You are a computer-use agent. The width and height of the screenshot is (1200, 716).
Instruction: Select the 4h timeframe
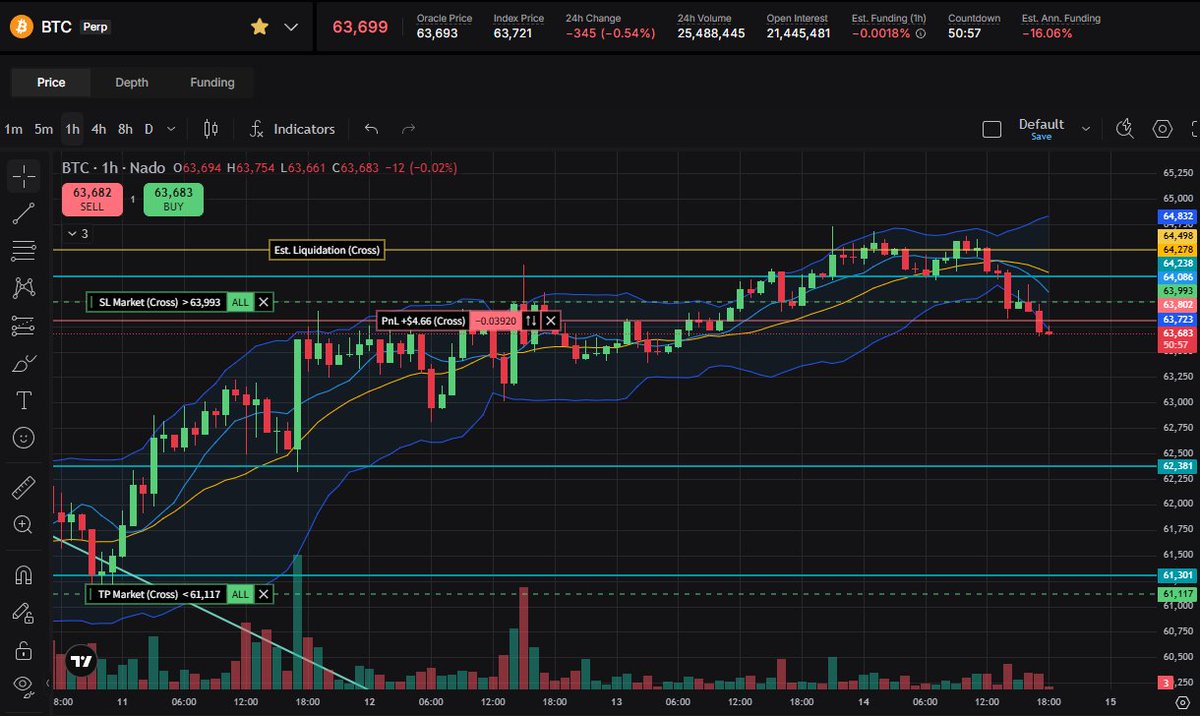coord(99,128)
